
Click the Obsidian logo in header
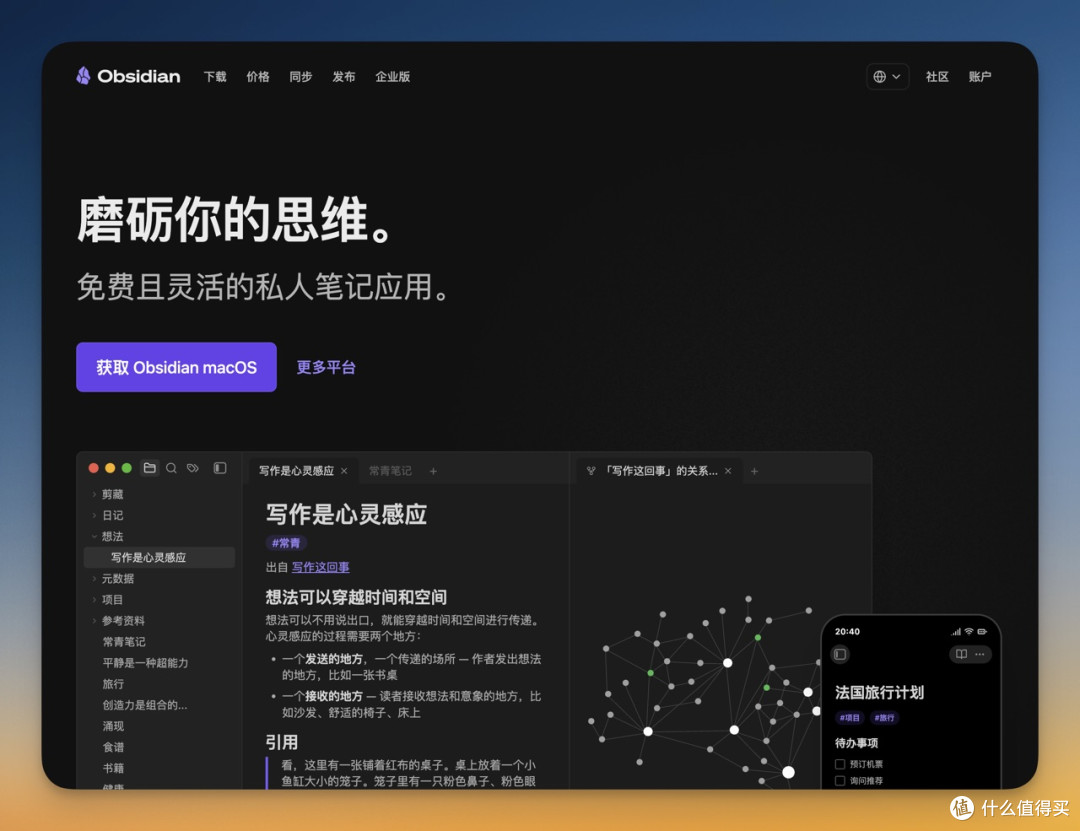click(128, 76)
